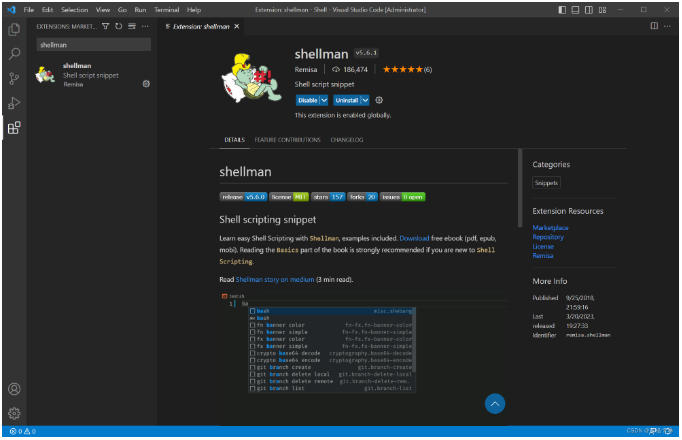
Task: Open the Source Control view
Action: coord(14,78)
